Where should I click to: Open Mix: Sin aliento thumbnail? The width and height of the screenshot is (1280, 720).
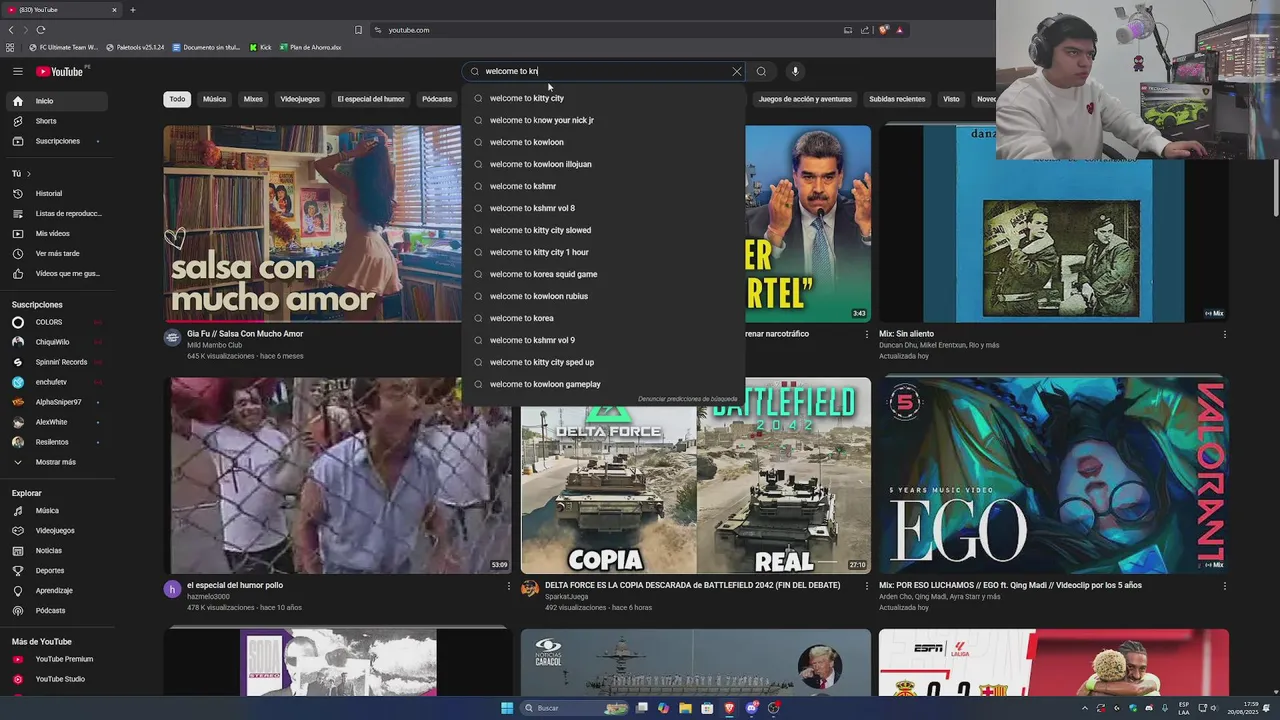tap(1054, 223)
